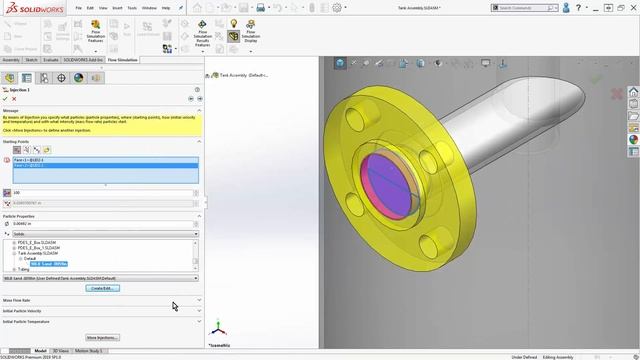640x360 pixels.
Task: Collapse the Particle Properties section
Action: [199, 216]
